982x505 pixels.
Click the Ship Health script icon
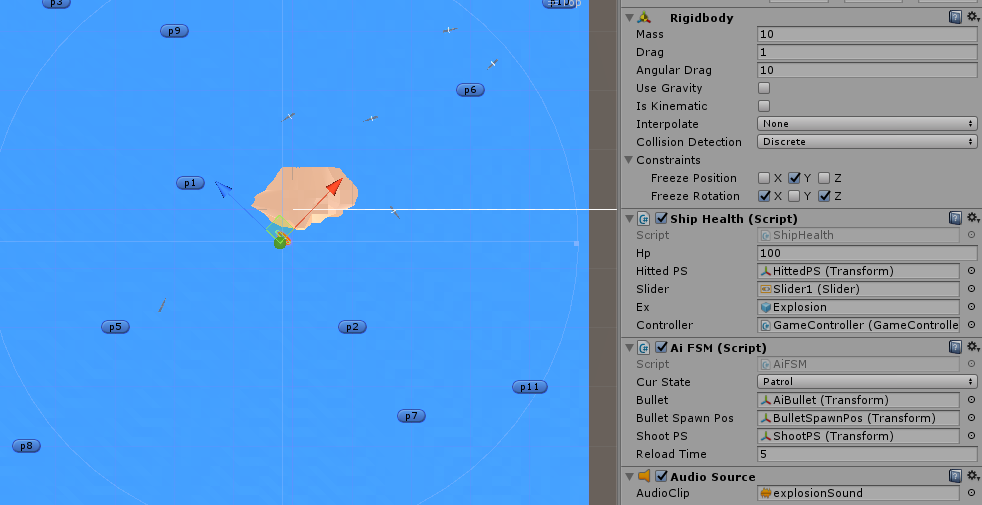643,219
